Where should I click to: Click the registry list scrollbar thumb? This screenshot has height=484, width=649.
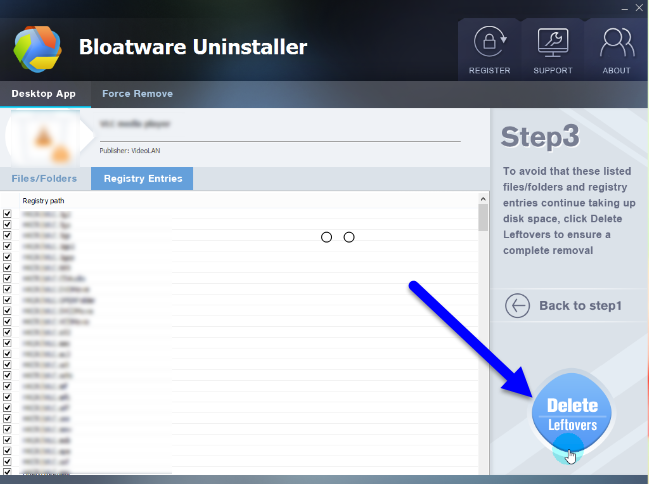coord(483,218)
